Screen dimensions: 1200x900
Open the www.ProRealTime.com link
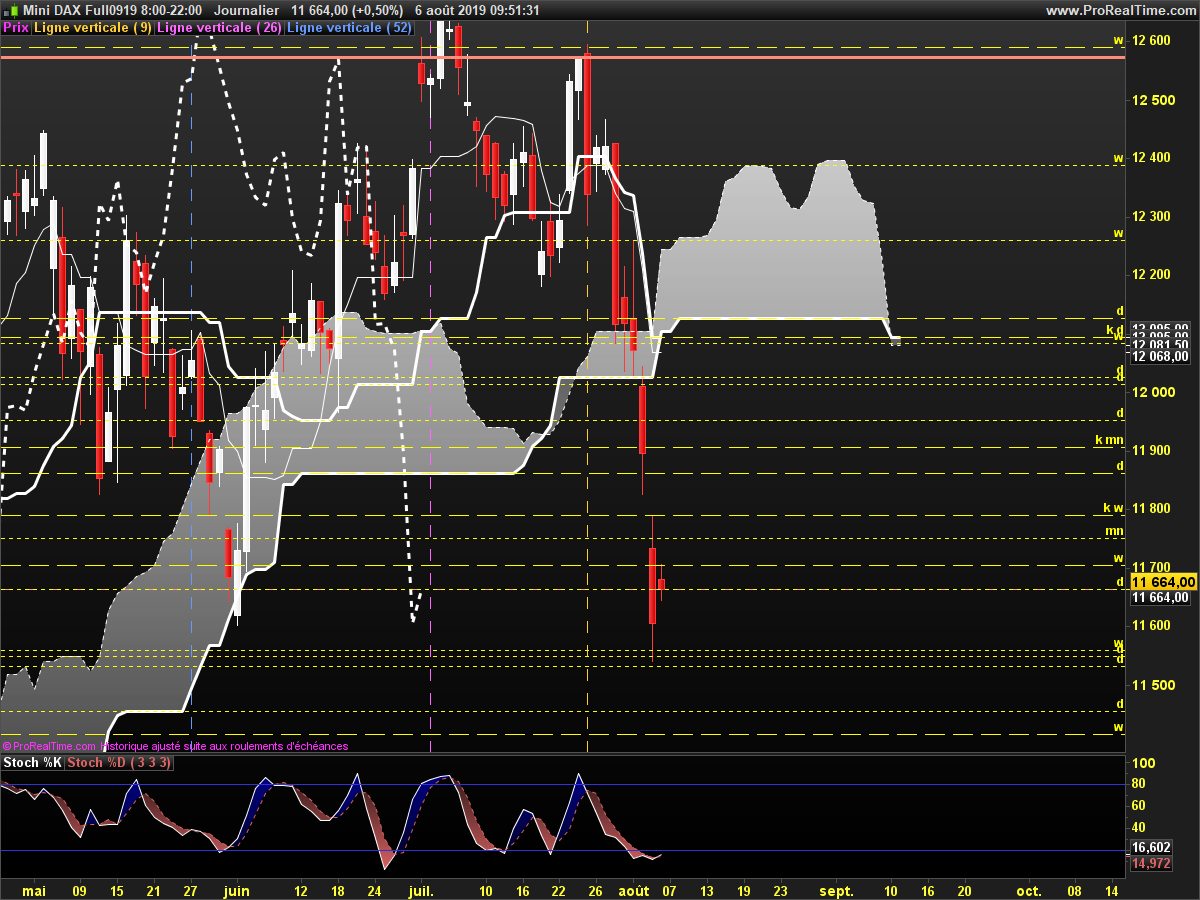1121,10
